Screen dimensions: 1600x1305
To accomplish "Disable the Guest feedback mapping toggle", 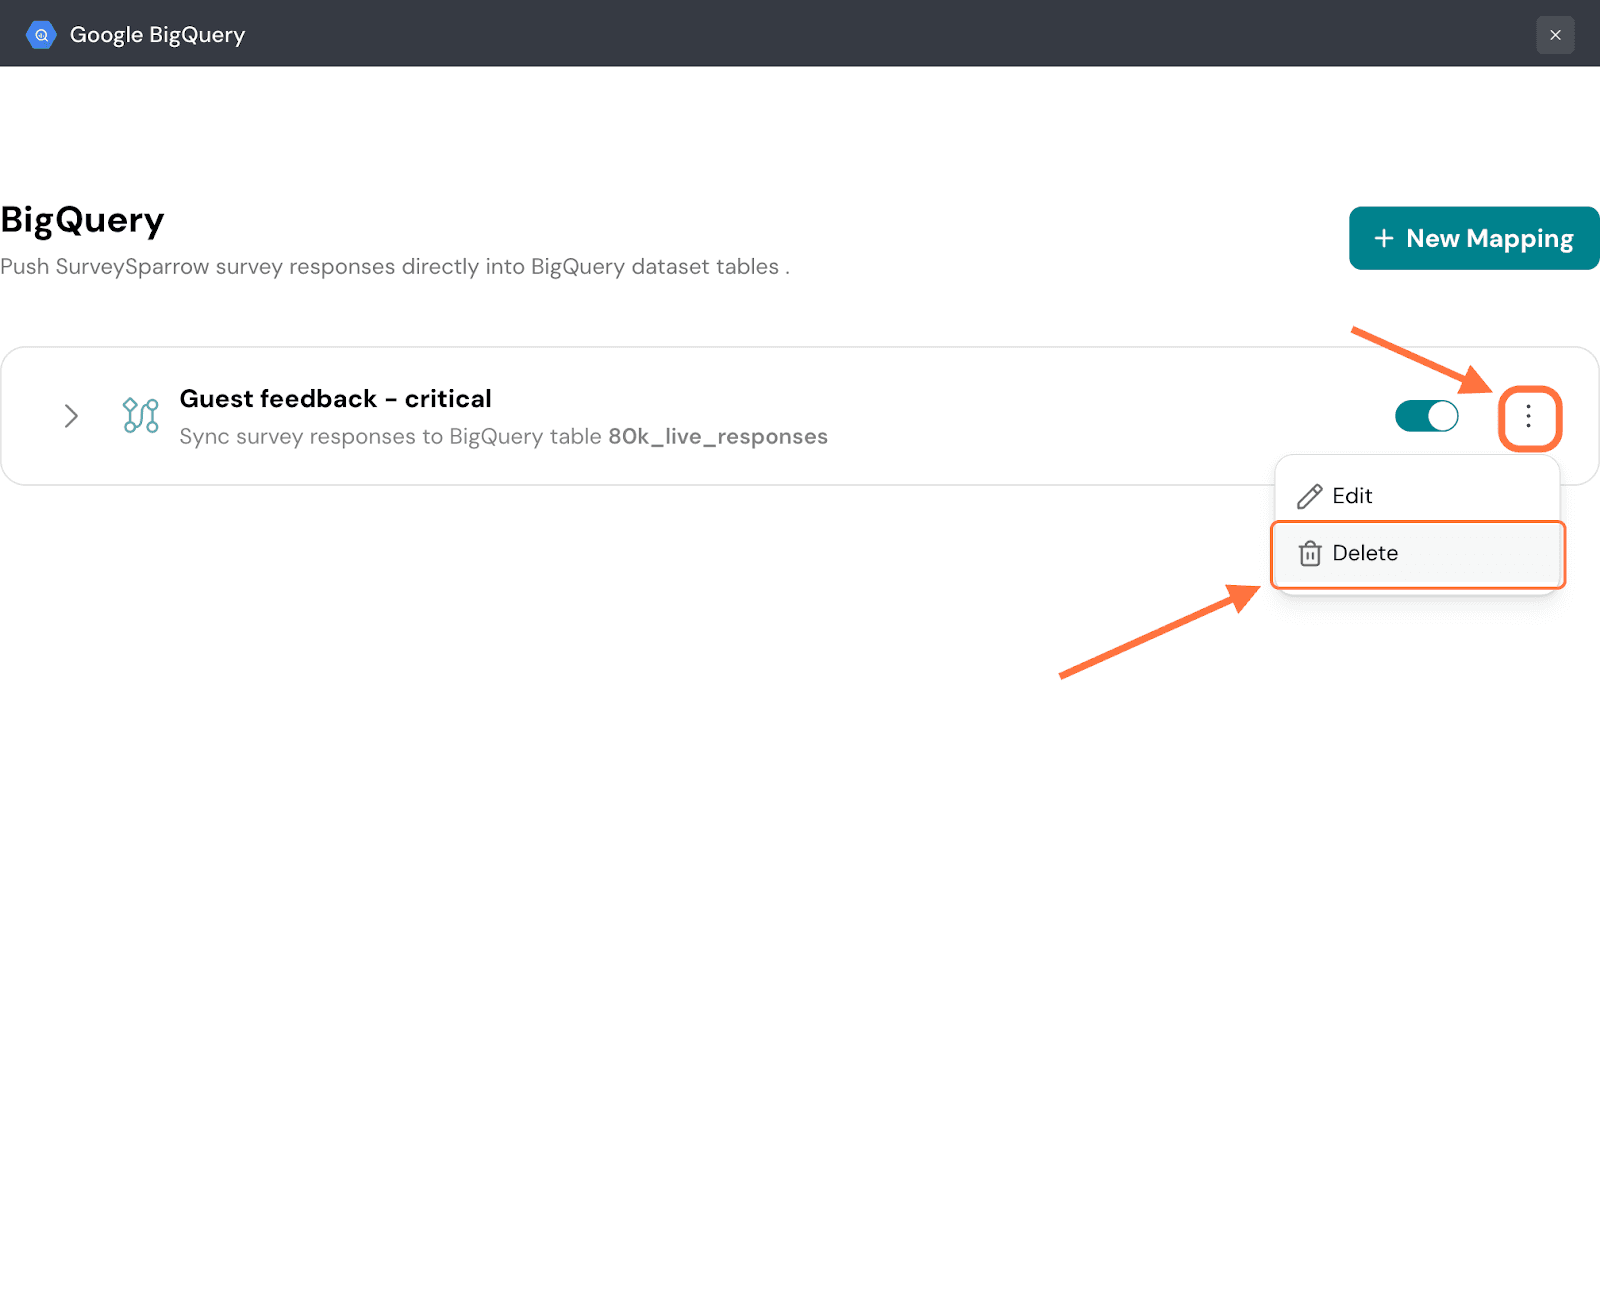I will (x=1426, y=416).
